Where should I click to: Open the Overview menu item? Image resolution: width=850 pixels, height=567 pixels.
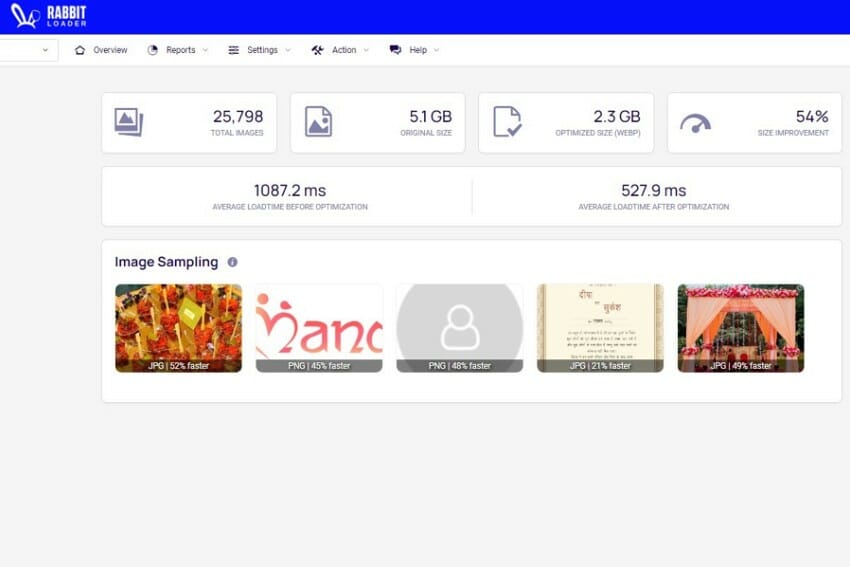coord(101,50)
